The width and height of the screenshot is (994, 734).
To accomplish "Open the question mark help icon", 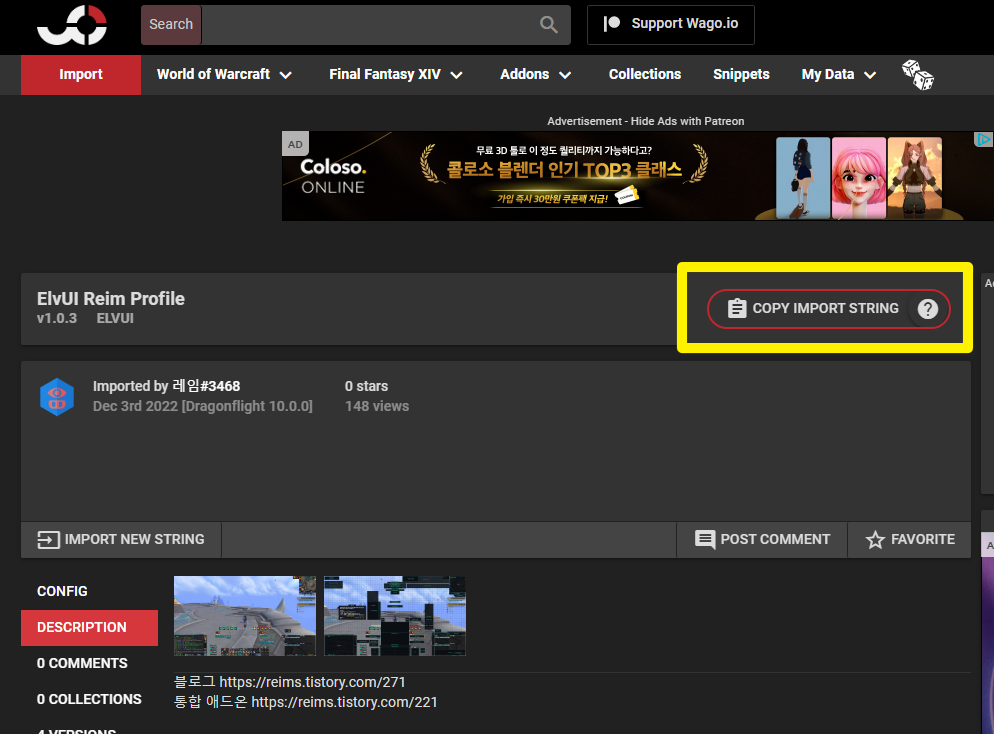I will point(927,309).
